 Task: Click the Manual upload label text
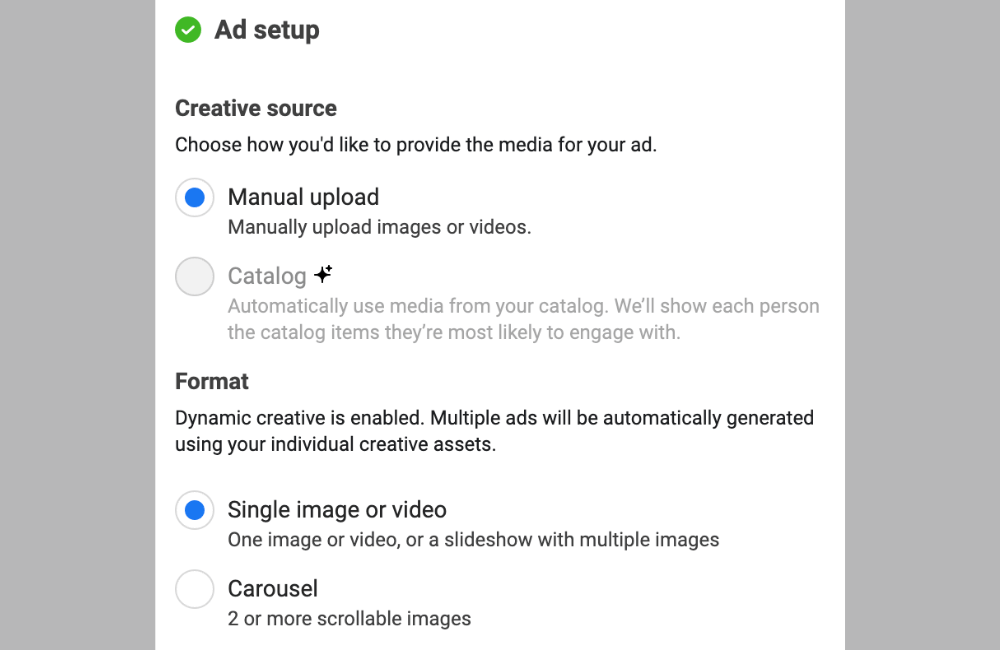tap(303, 197)
